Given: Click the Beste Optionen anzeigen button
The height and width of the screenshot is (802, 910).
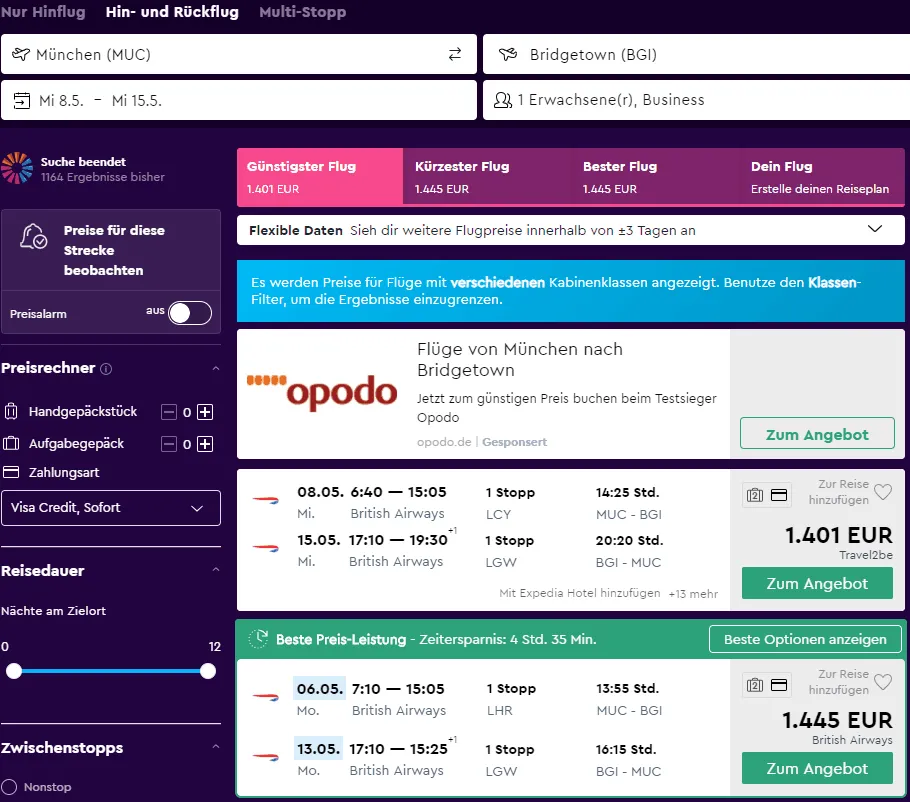Looking at the screenshot, I should (805, 639).
